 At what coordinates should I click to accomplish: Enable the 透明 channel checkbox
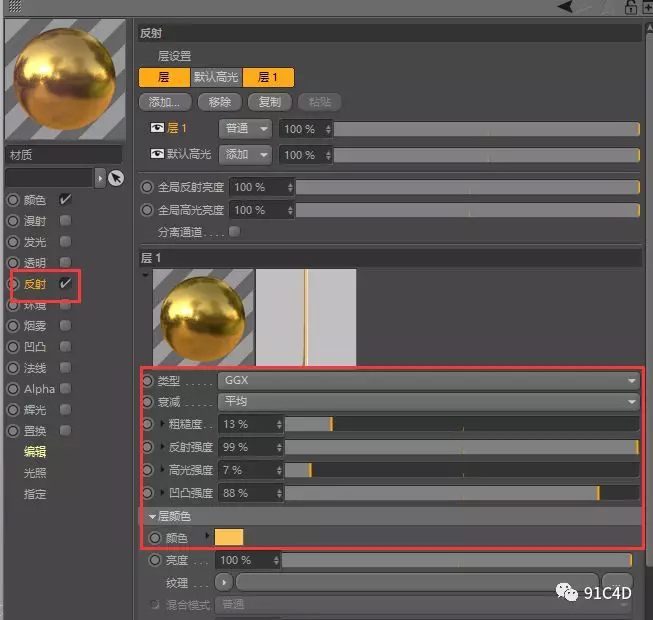click(x=65, y=262)
